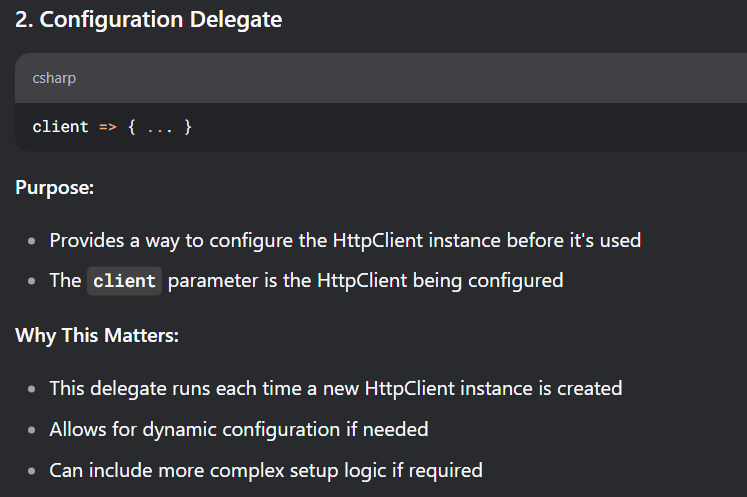
Task: Click the { ... } braces in code
Action: tap(160, 127)
